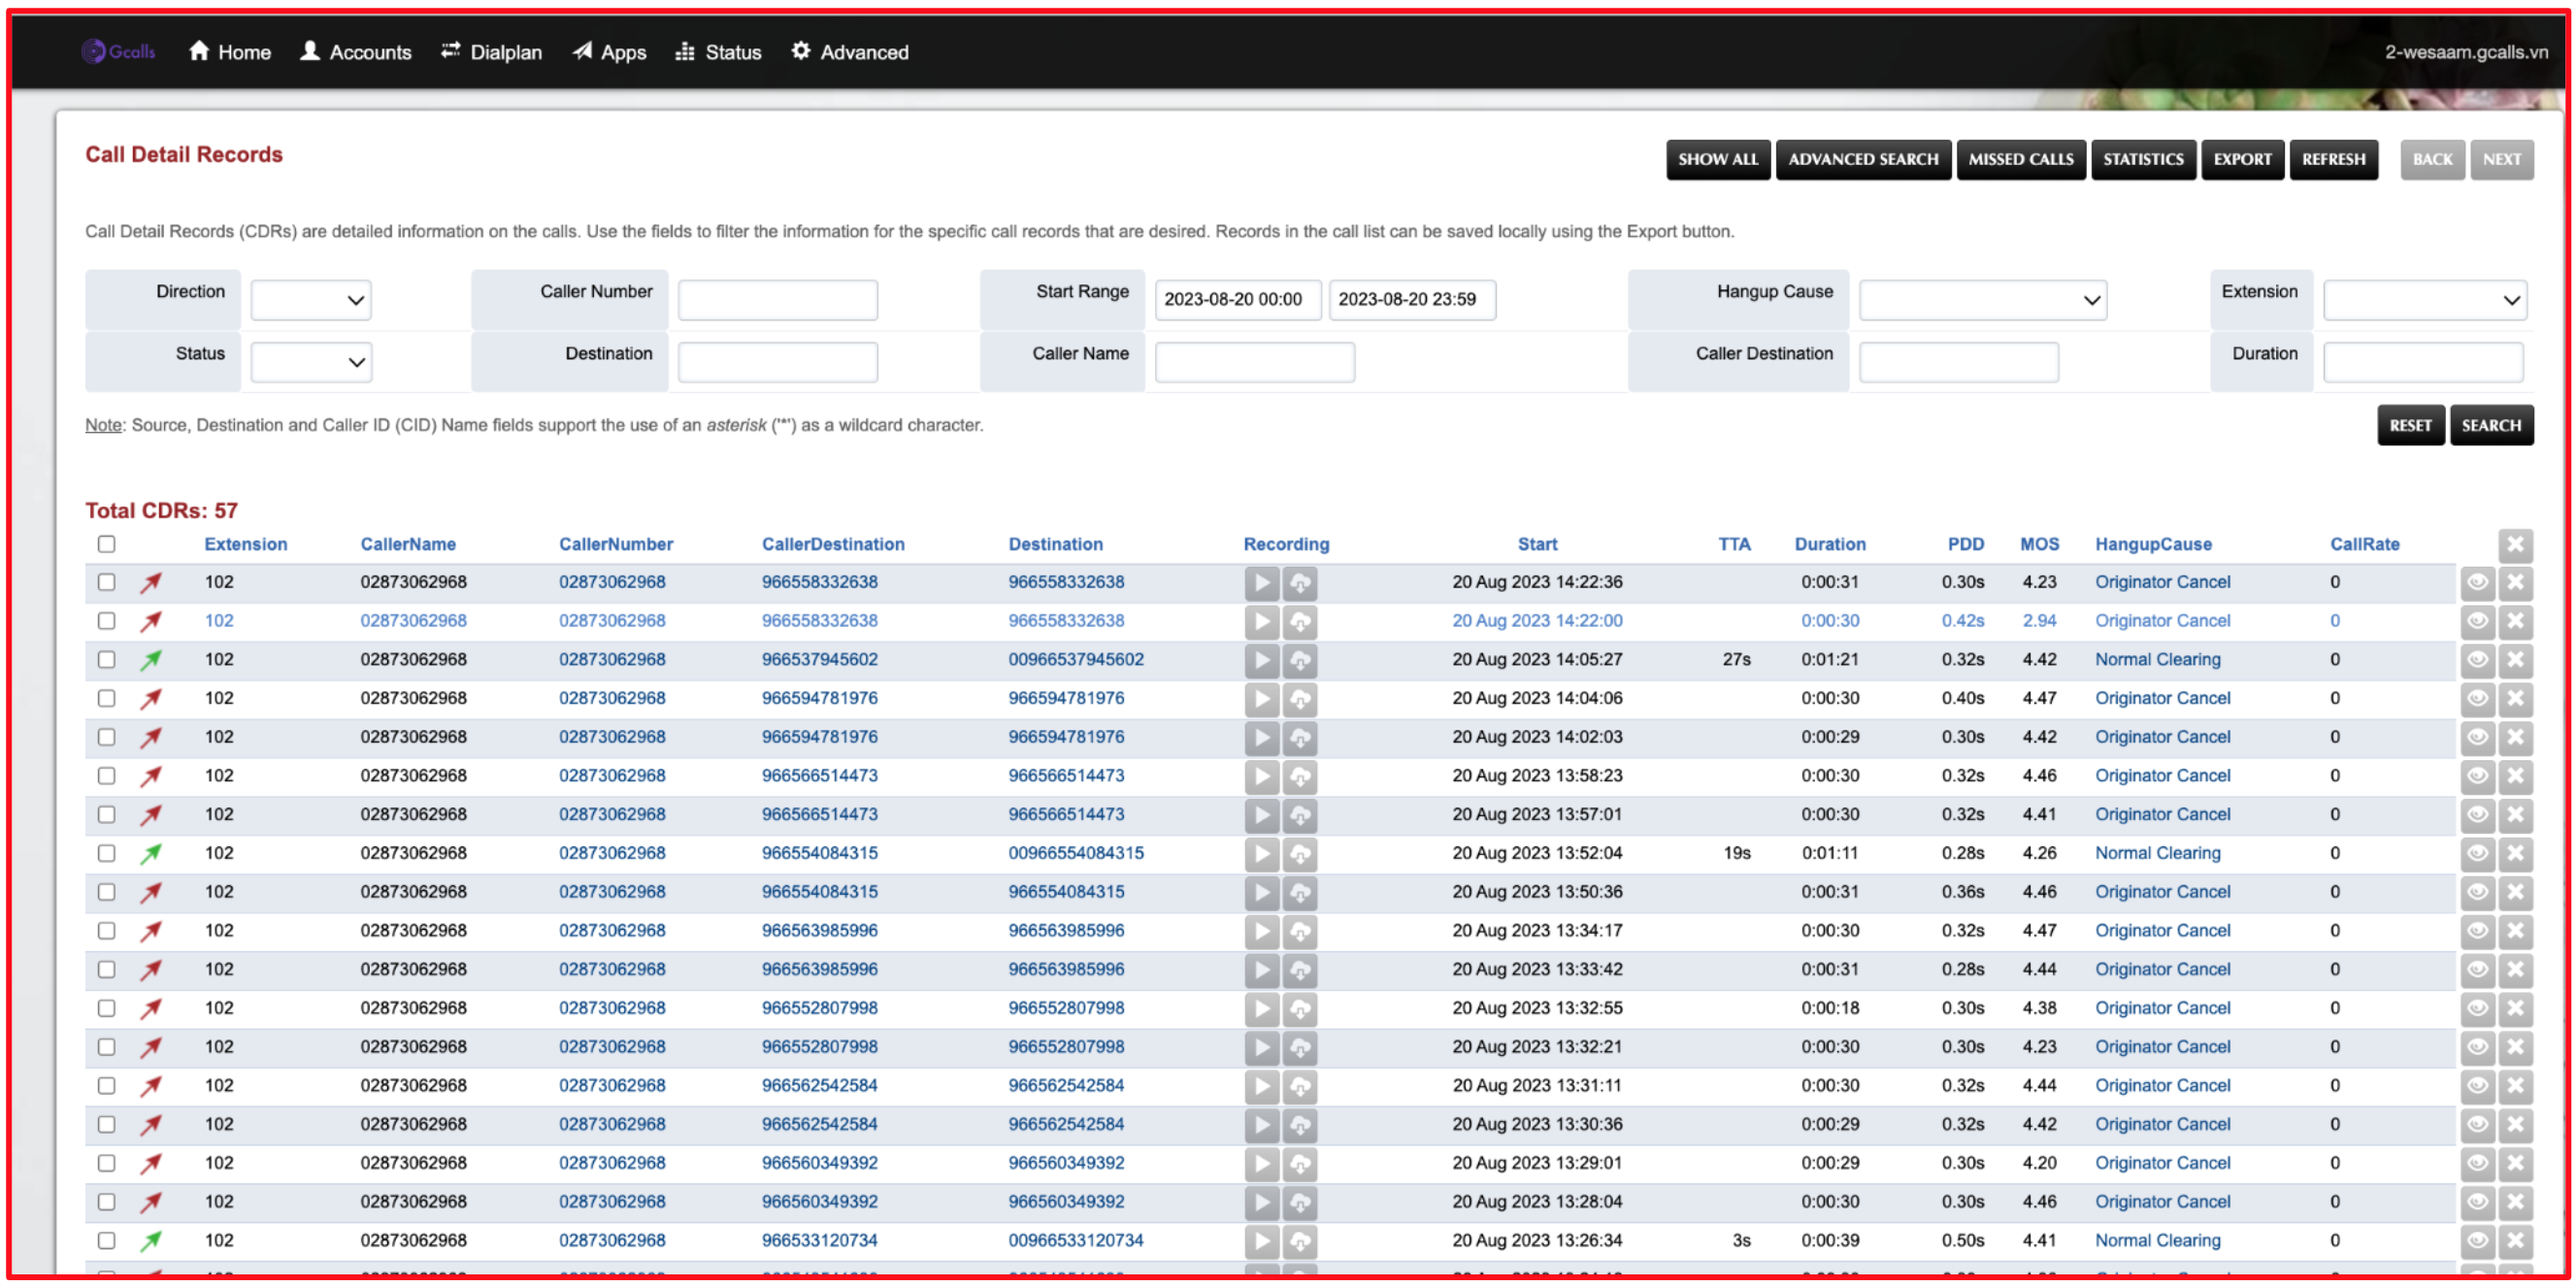Viewport: 2576px width, 1287px height.
Task: Open the Direction filter dropdown
Action: click(311, 300)
